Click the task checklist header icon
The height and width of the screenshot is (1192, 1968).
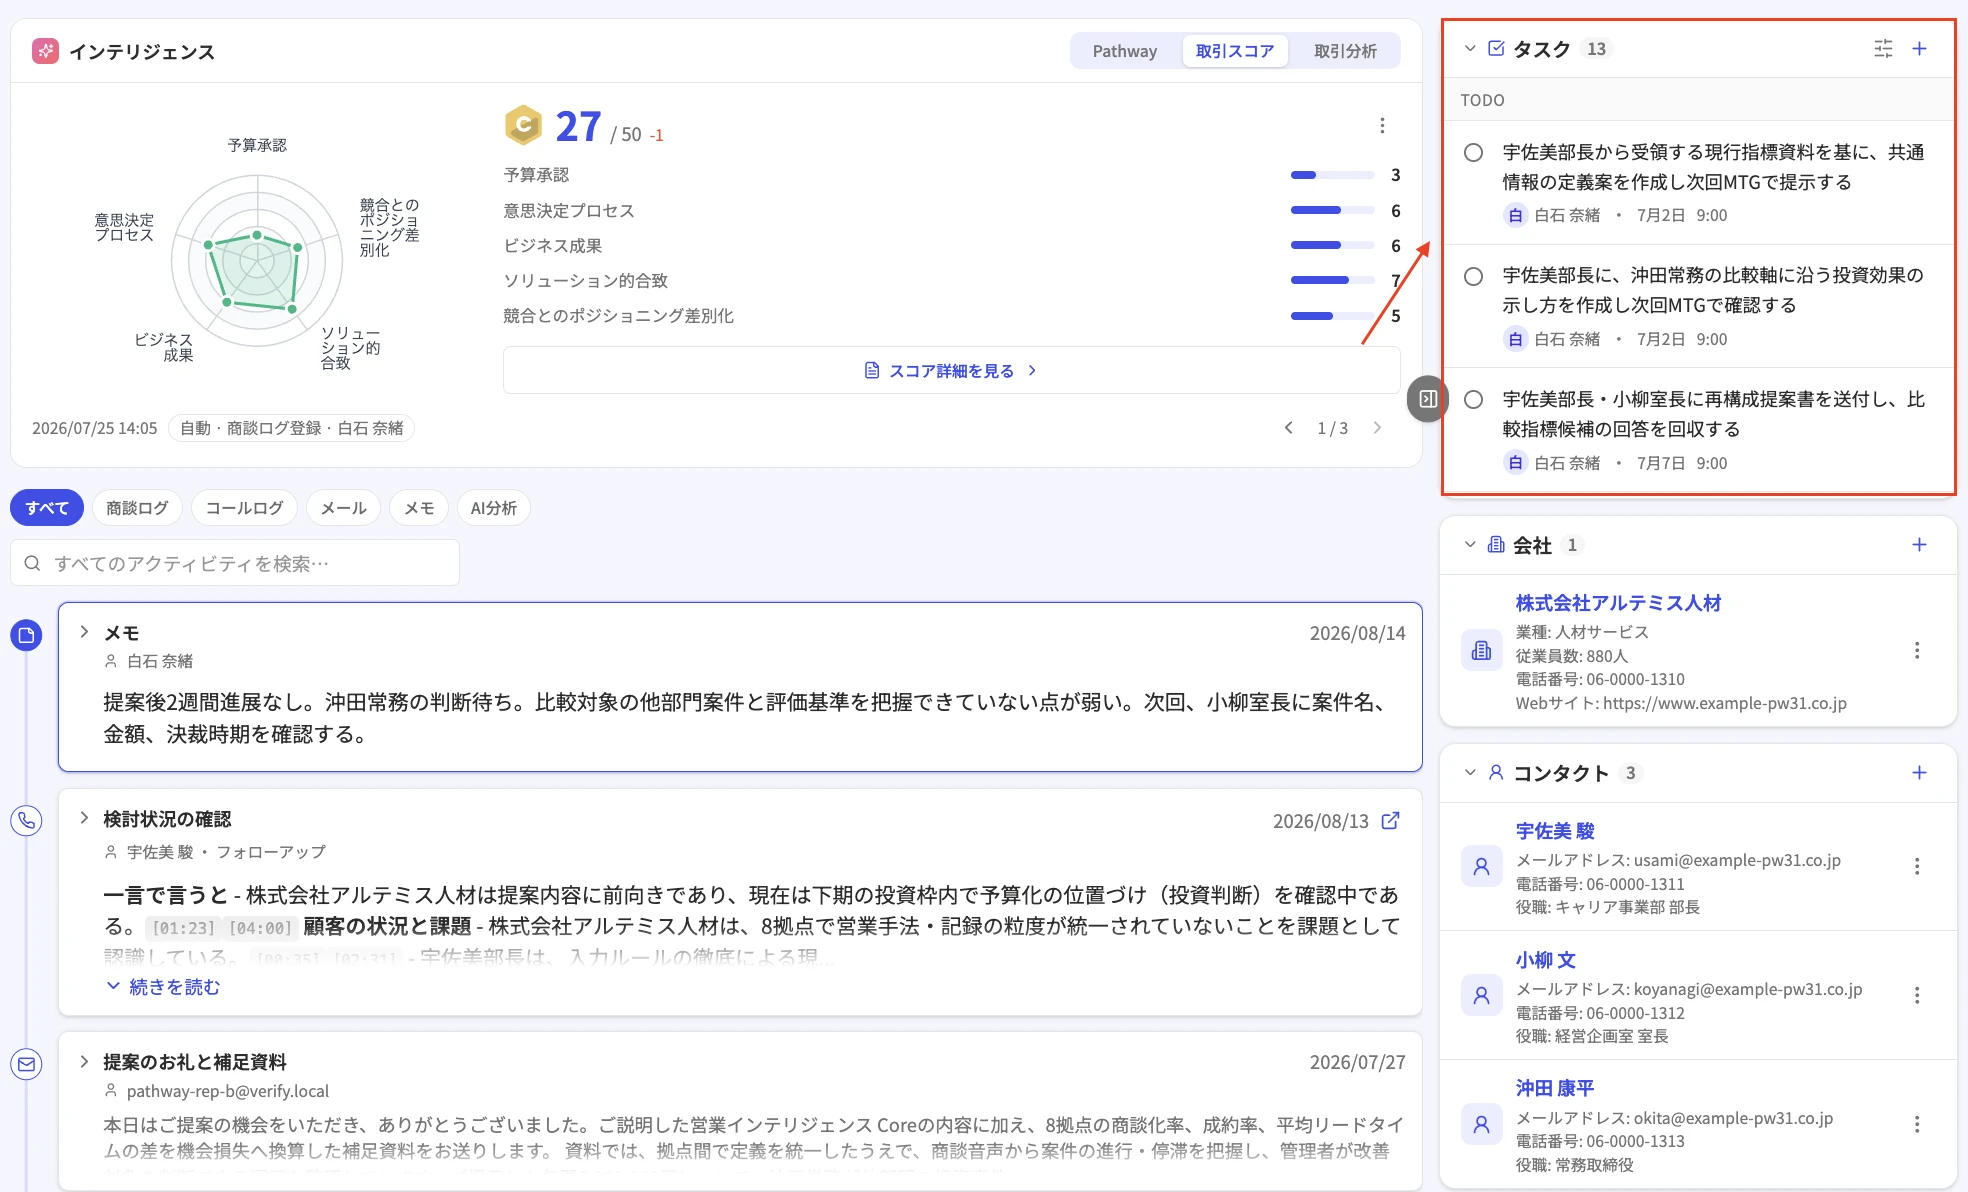pyautogui.click(x=1496, y=49)
